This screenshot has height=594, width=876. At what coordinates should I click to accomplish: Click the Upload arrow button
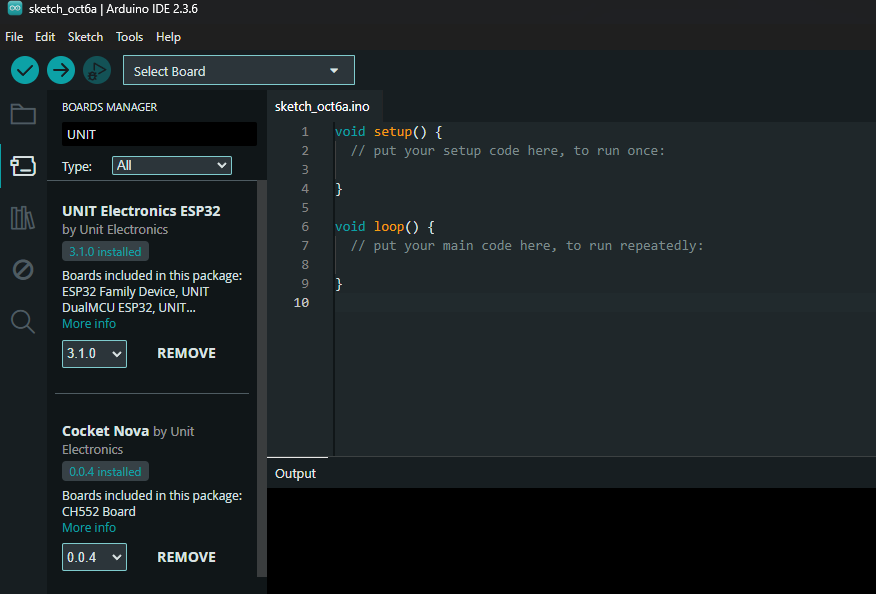[x=61, y=70]
